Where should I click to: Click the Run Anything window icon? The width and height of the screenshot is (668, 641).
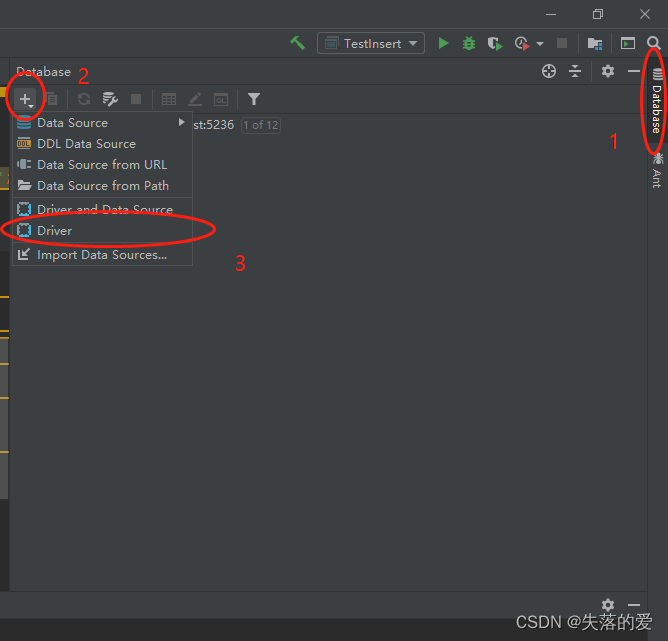coord(628,43)
